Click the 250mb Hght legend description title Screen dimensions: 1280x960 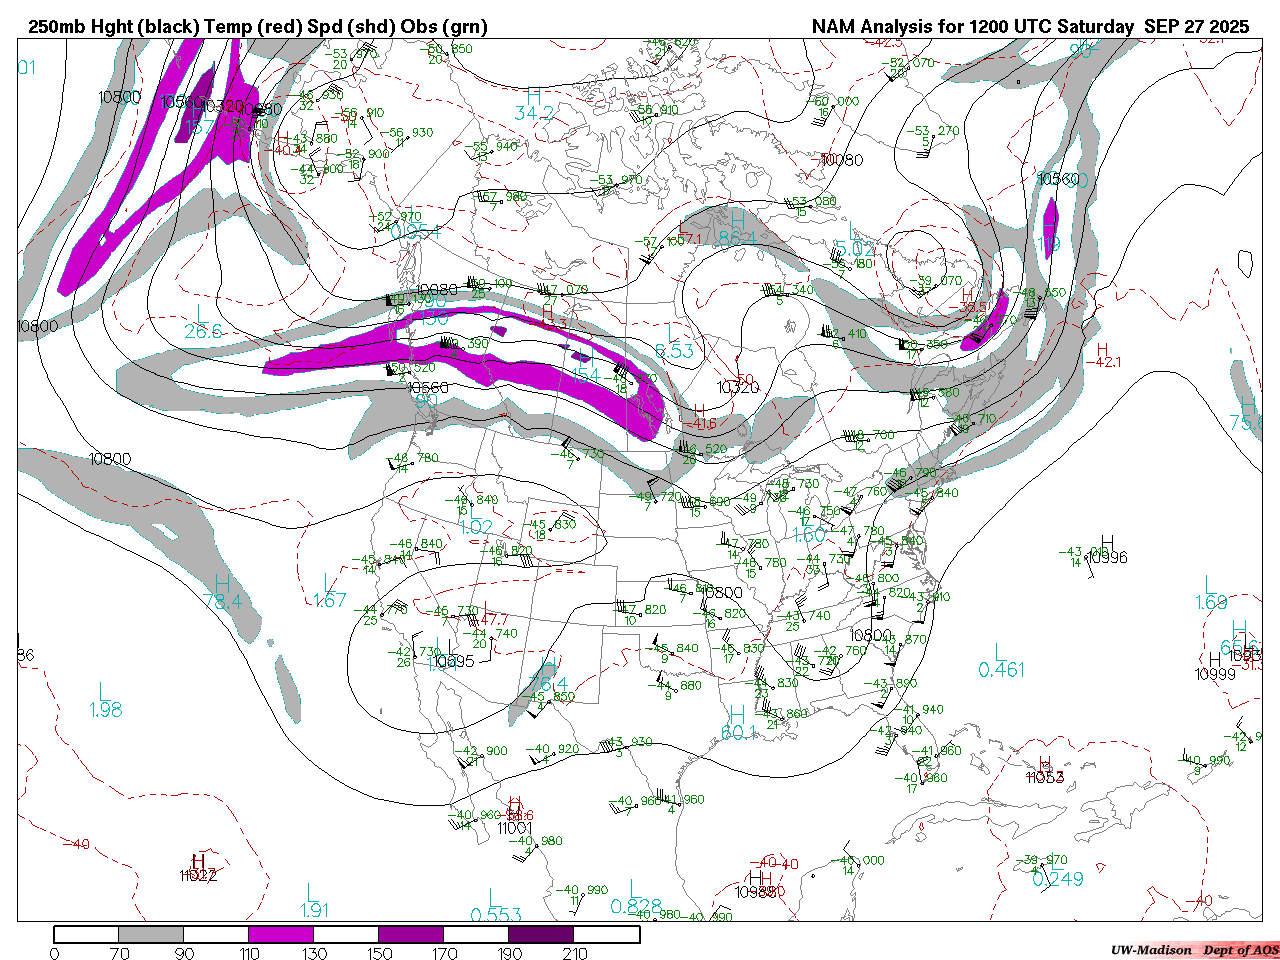click(258, 27)
